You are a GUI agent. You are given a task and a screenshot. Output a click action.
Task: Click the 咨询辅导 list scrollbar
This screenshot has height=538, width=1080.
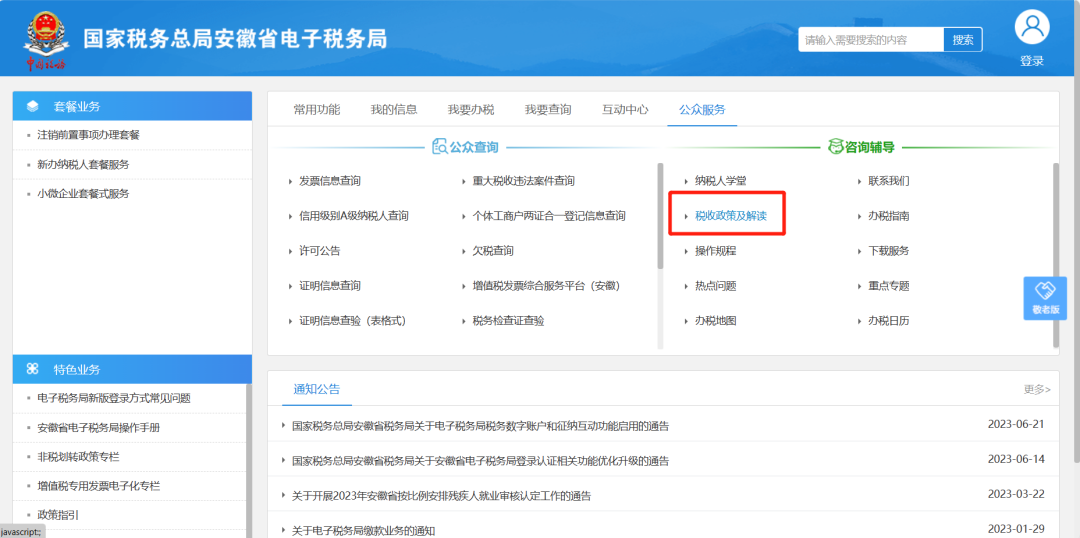(x=1056, y=255)
